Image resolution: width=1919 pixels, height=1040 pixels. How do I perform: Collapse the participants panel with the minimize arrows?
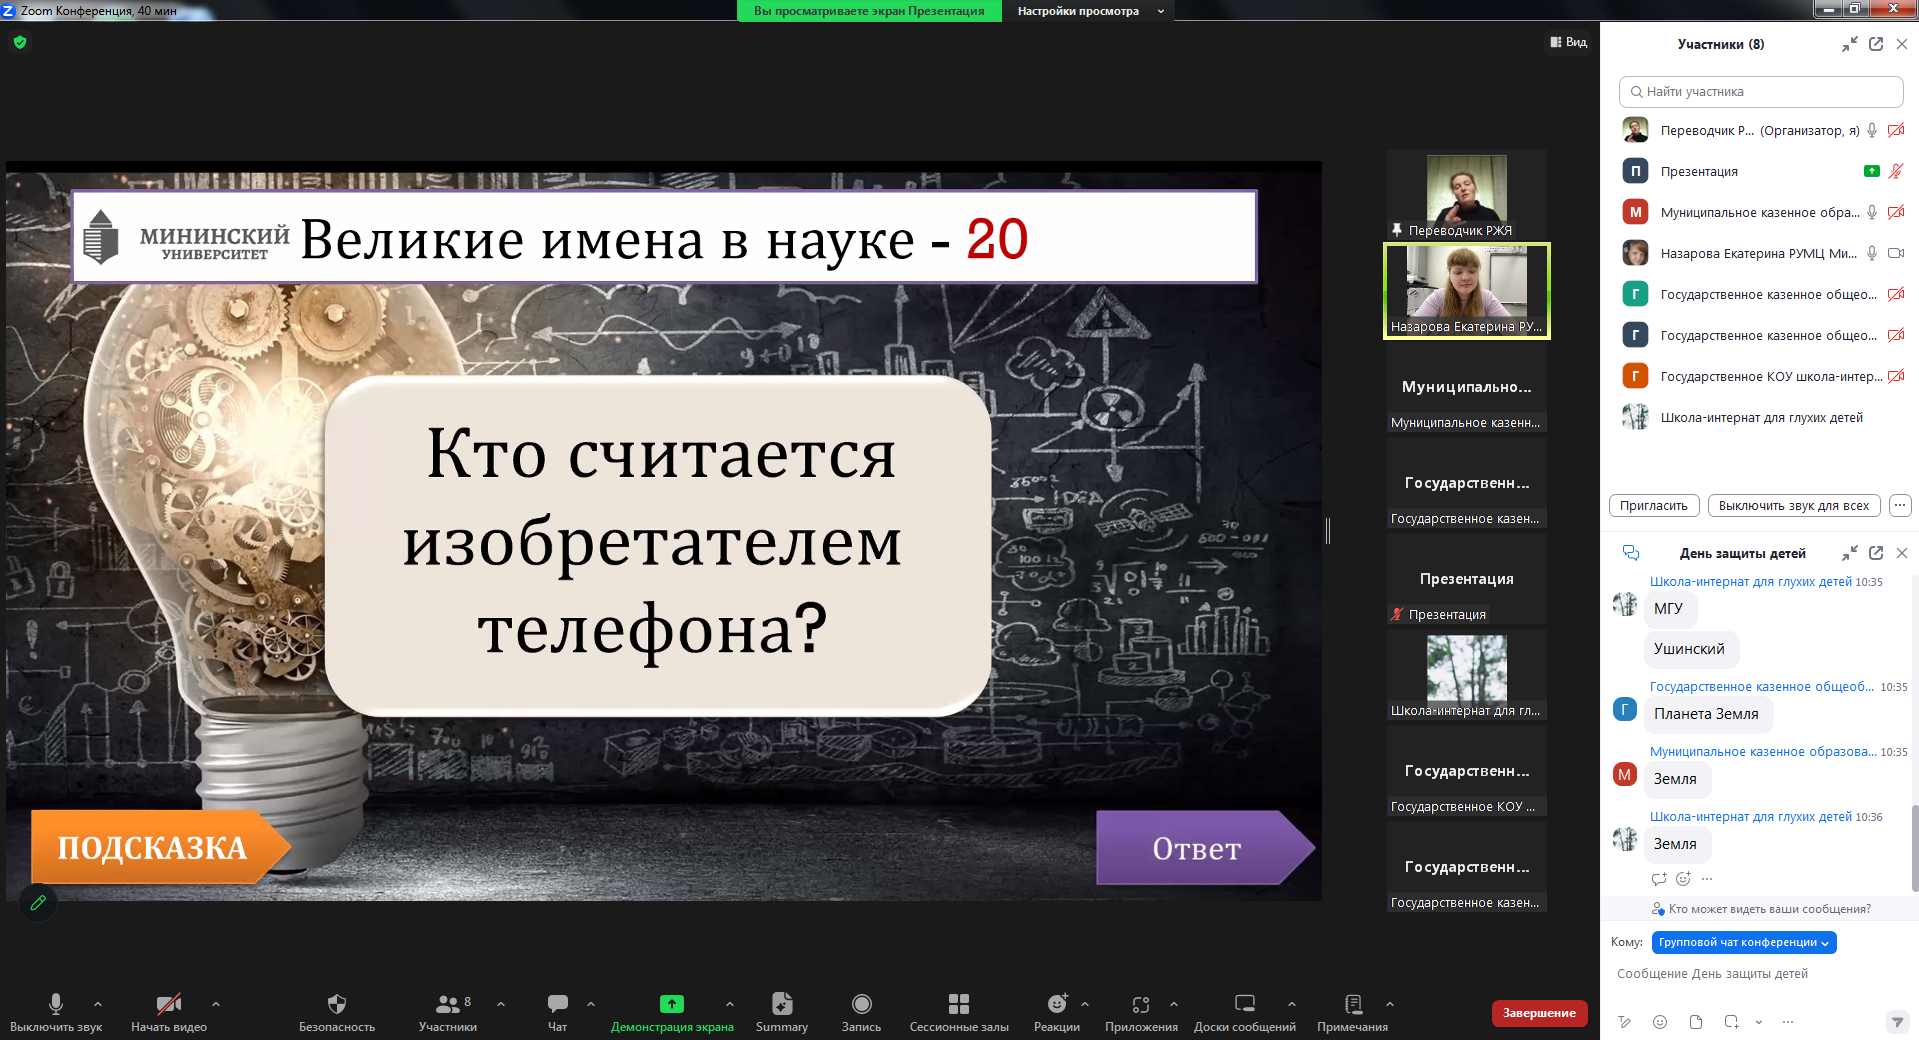point(1850,44)
